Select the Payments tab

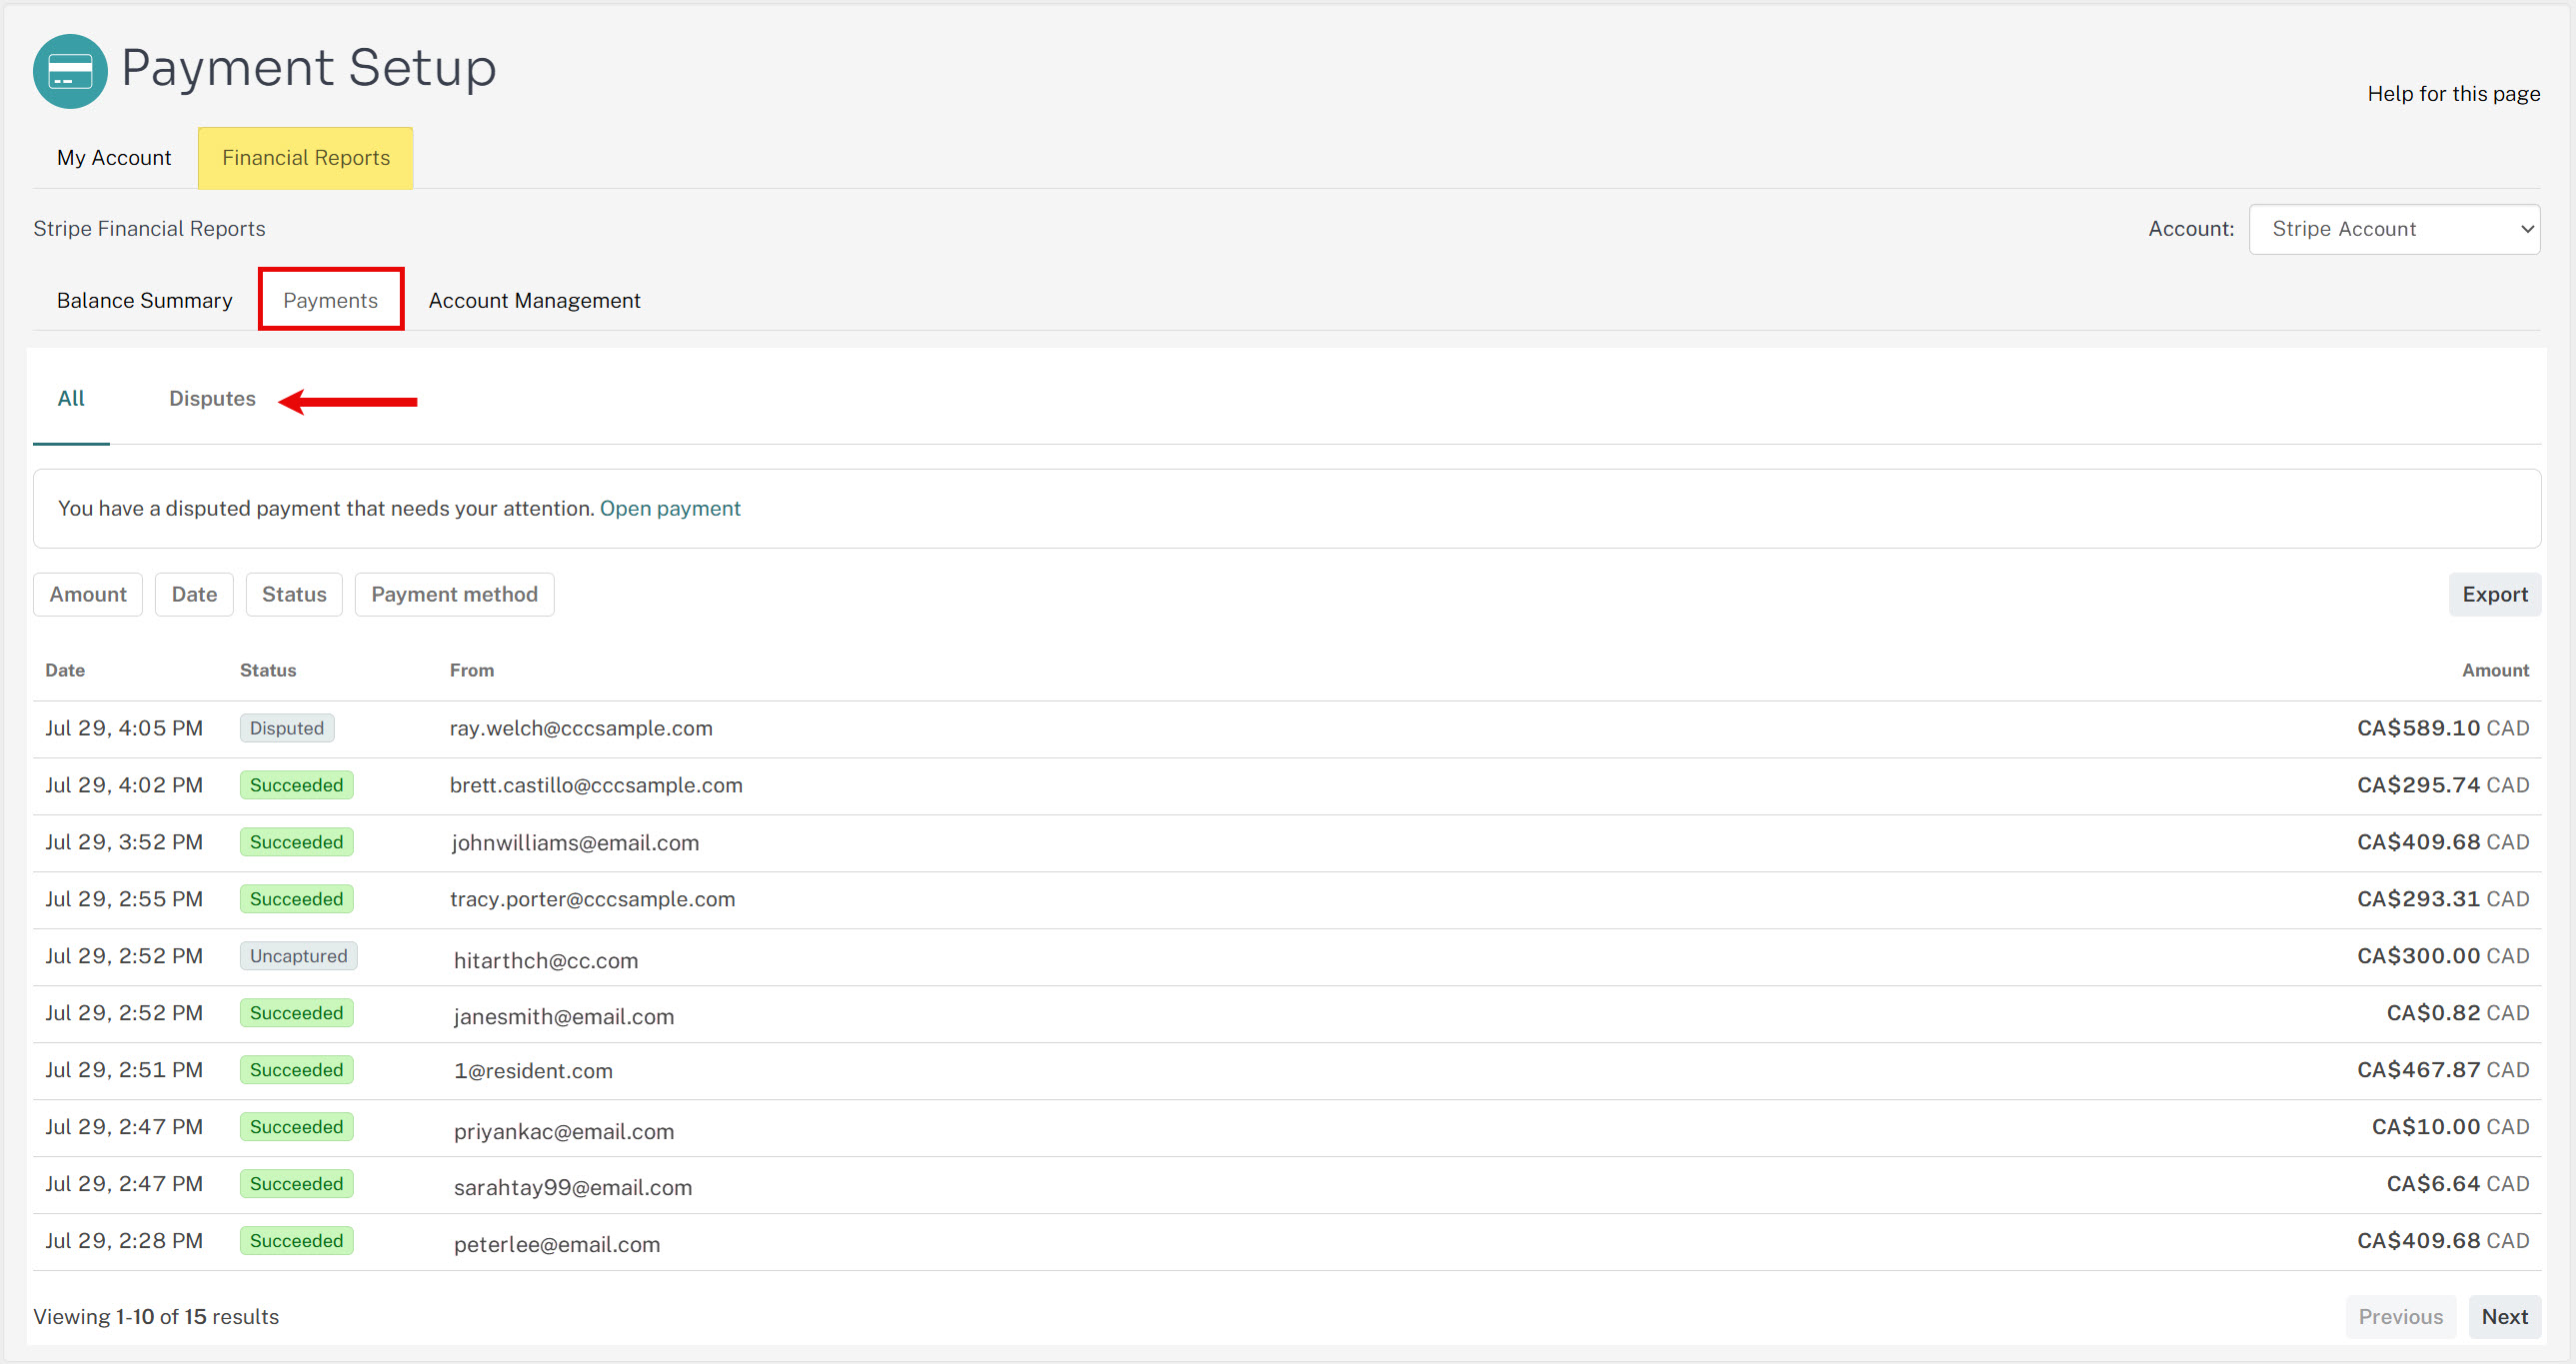[x=331, y=300]
